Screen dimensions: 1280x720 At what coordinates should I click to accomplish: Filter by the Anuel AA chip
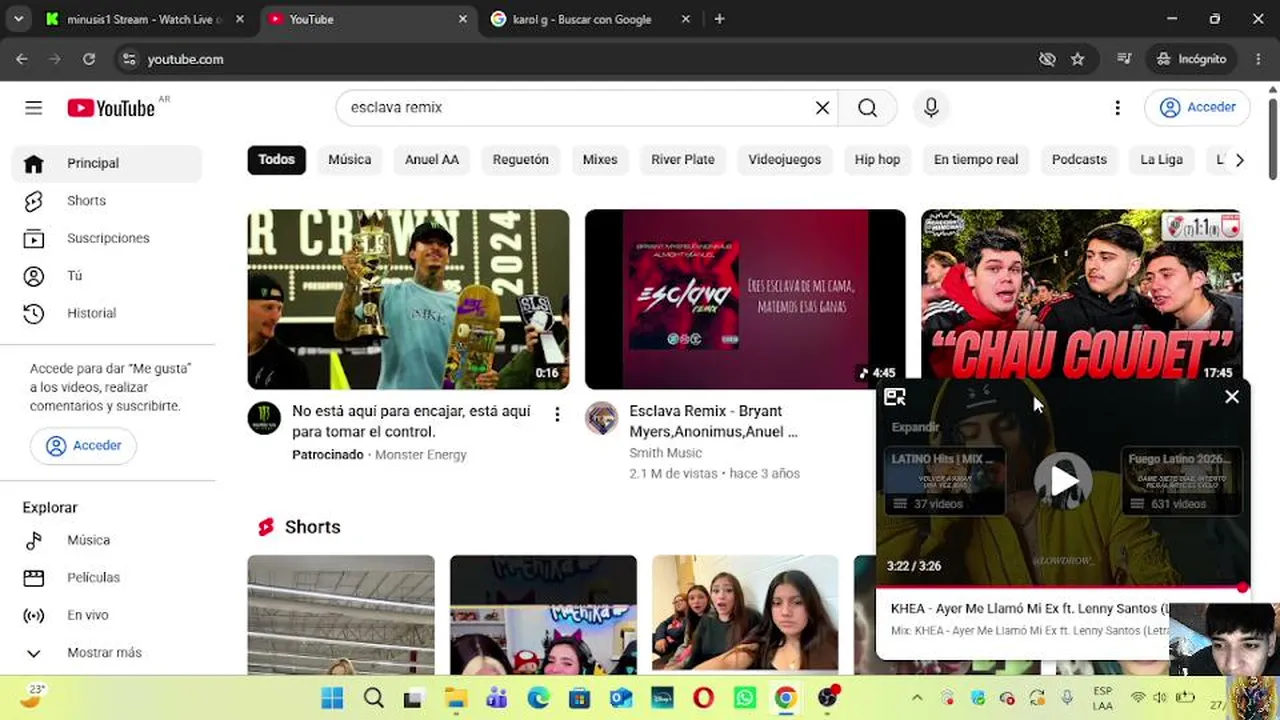tap(432, 160)
